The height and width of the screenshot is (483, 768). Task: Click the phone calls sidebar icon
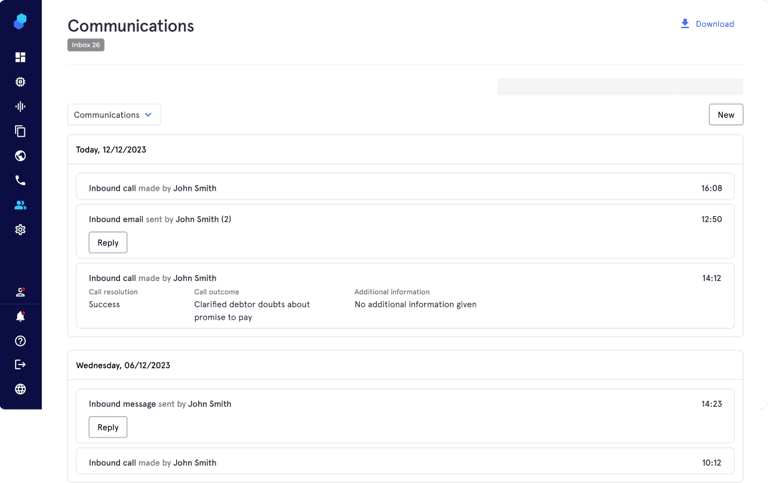20,181
